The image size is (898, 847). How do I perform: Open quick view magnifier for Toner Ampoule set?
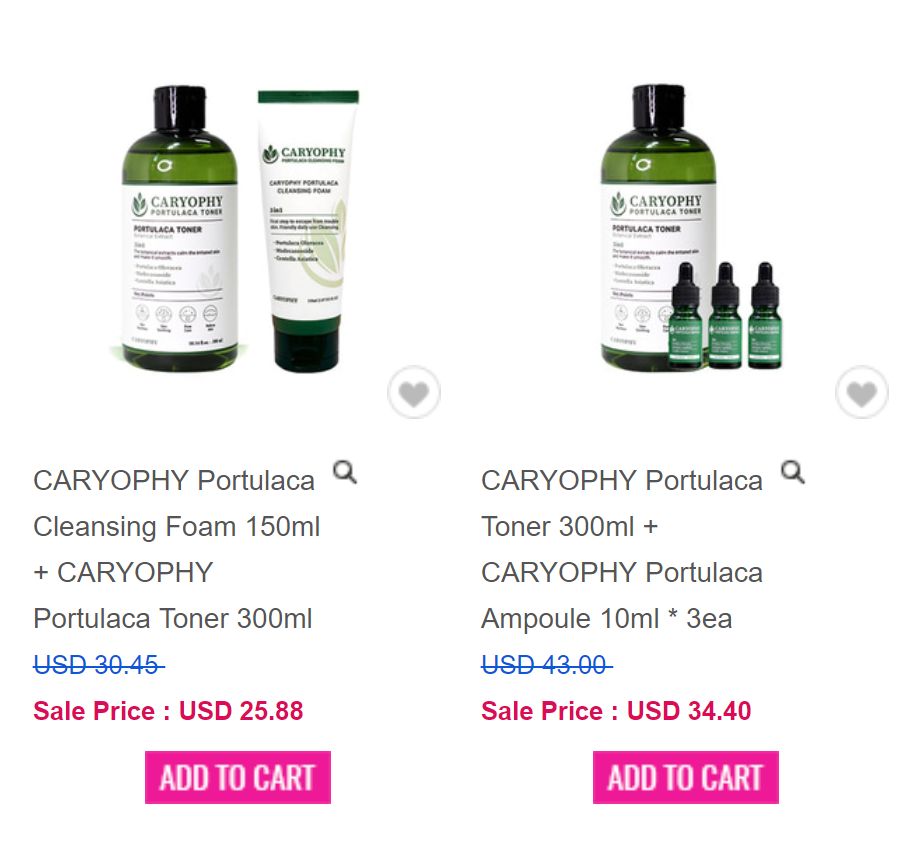click(x=793, y=472)
